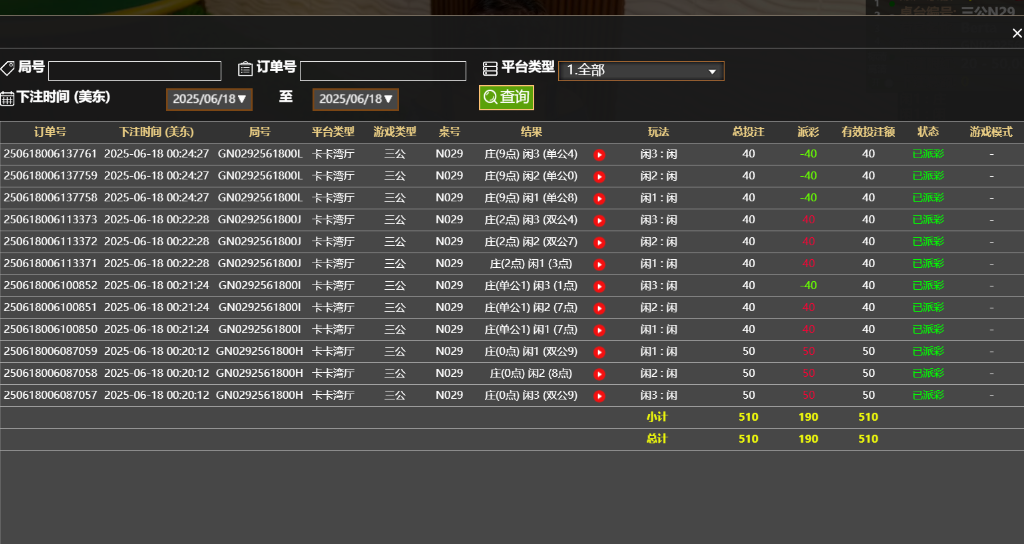1024x544 pixels.
Task: Play replay for order 250618006137759
Action: (599, 177)
